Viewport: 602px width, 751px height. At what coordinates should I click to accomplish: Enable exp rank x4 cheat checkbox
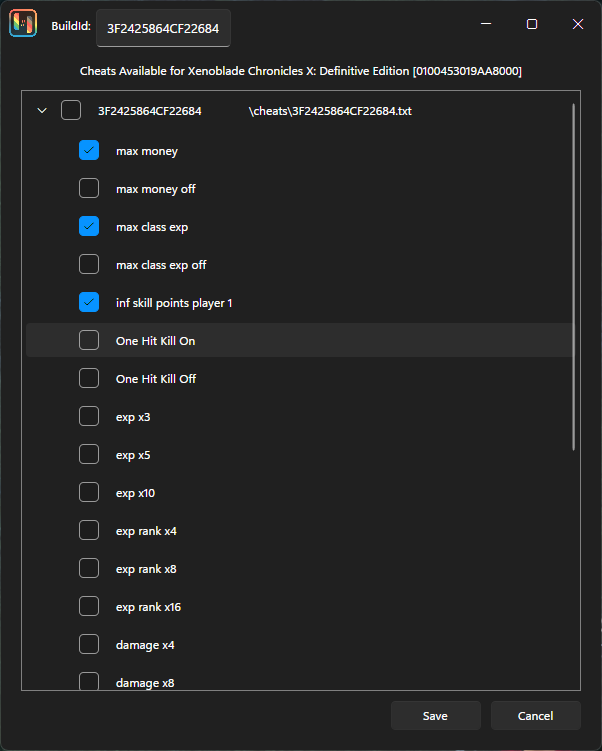89,530
